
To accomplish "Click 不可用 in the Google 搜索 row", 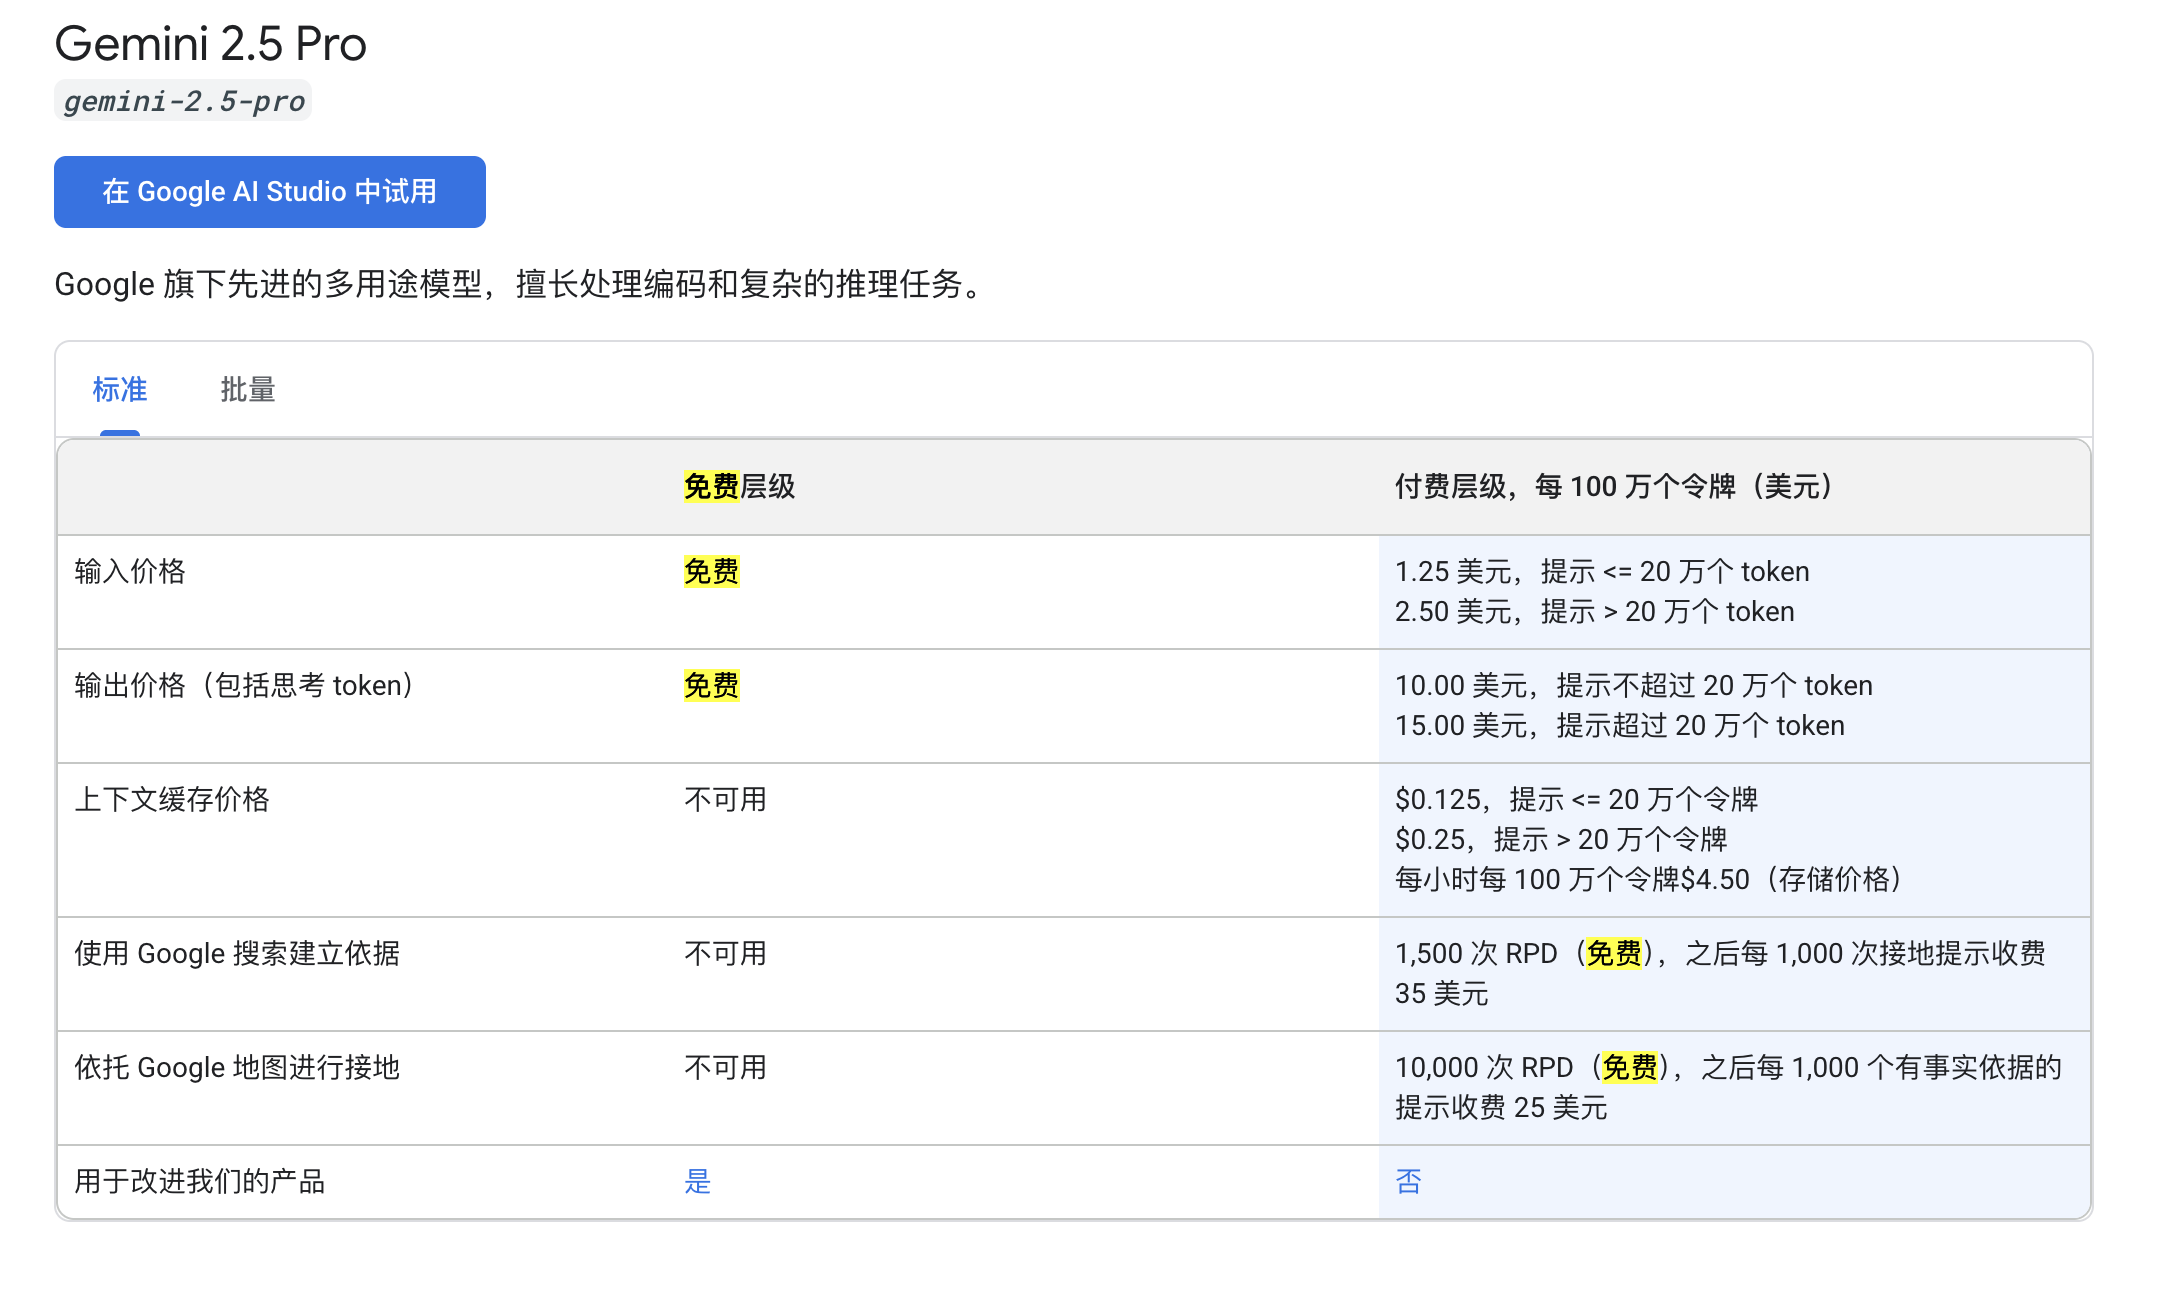I will 725,954.
